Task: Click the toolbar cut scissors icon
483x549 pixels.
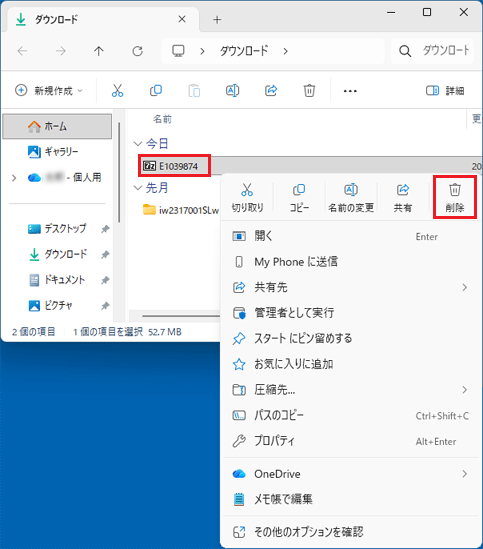Action: tap(117, 91)
